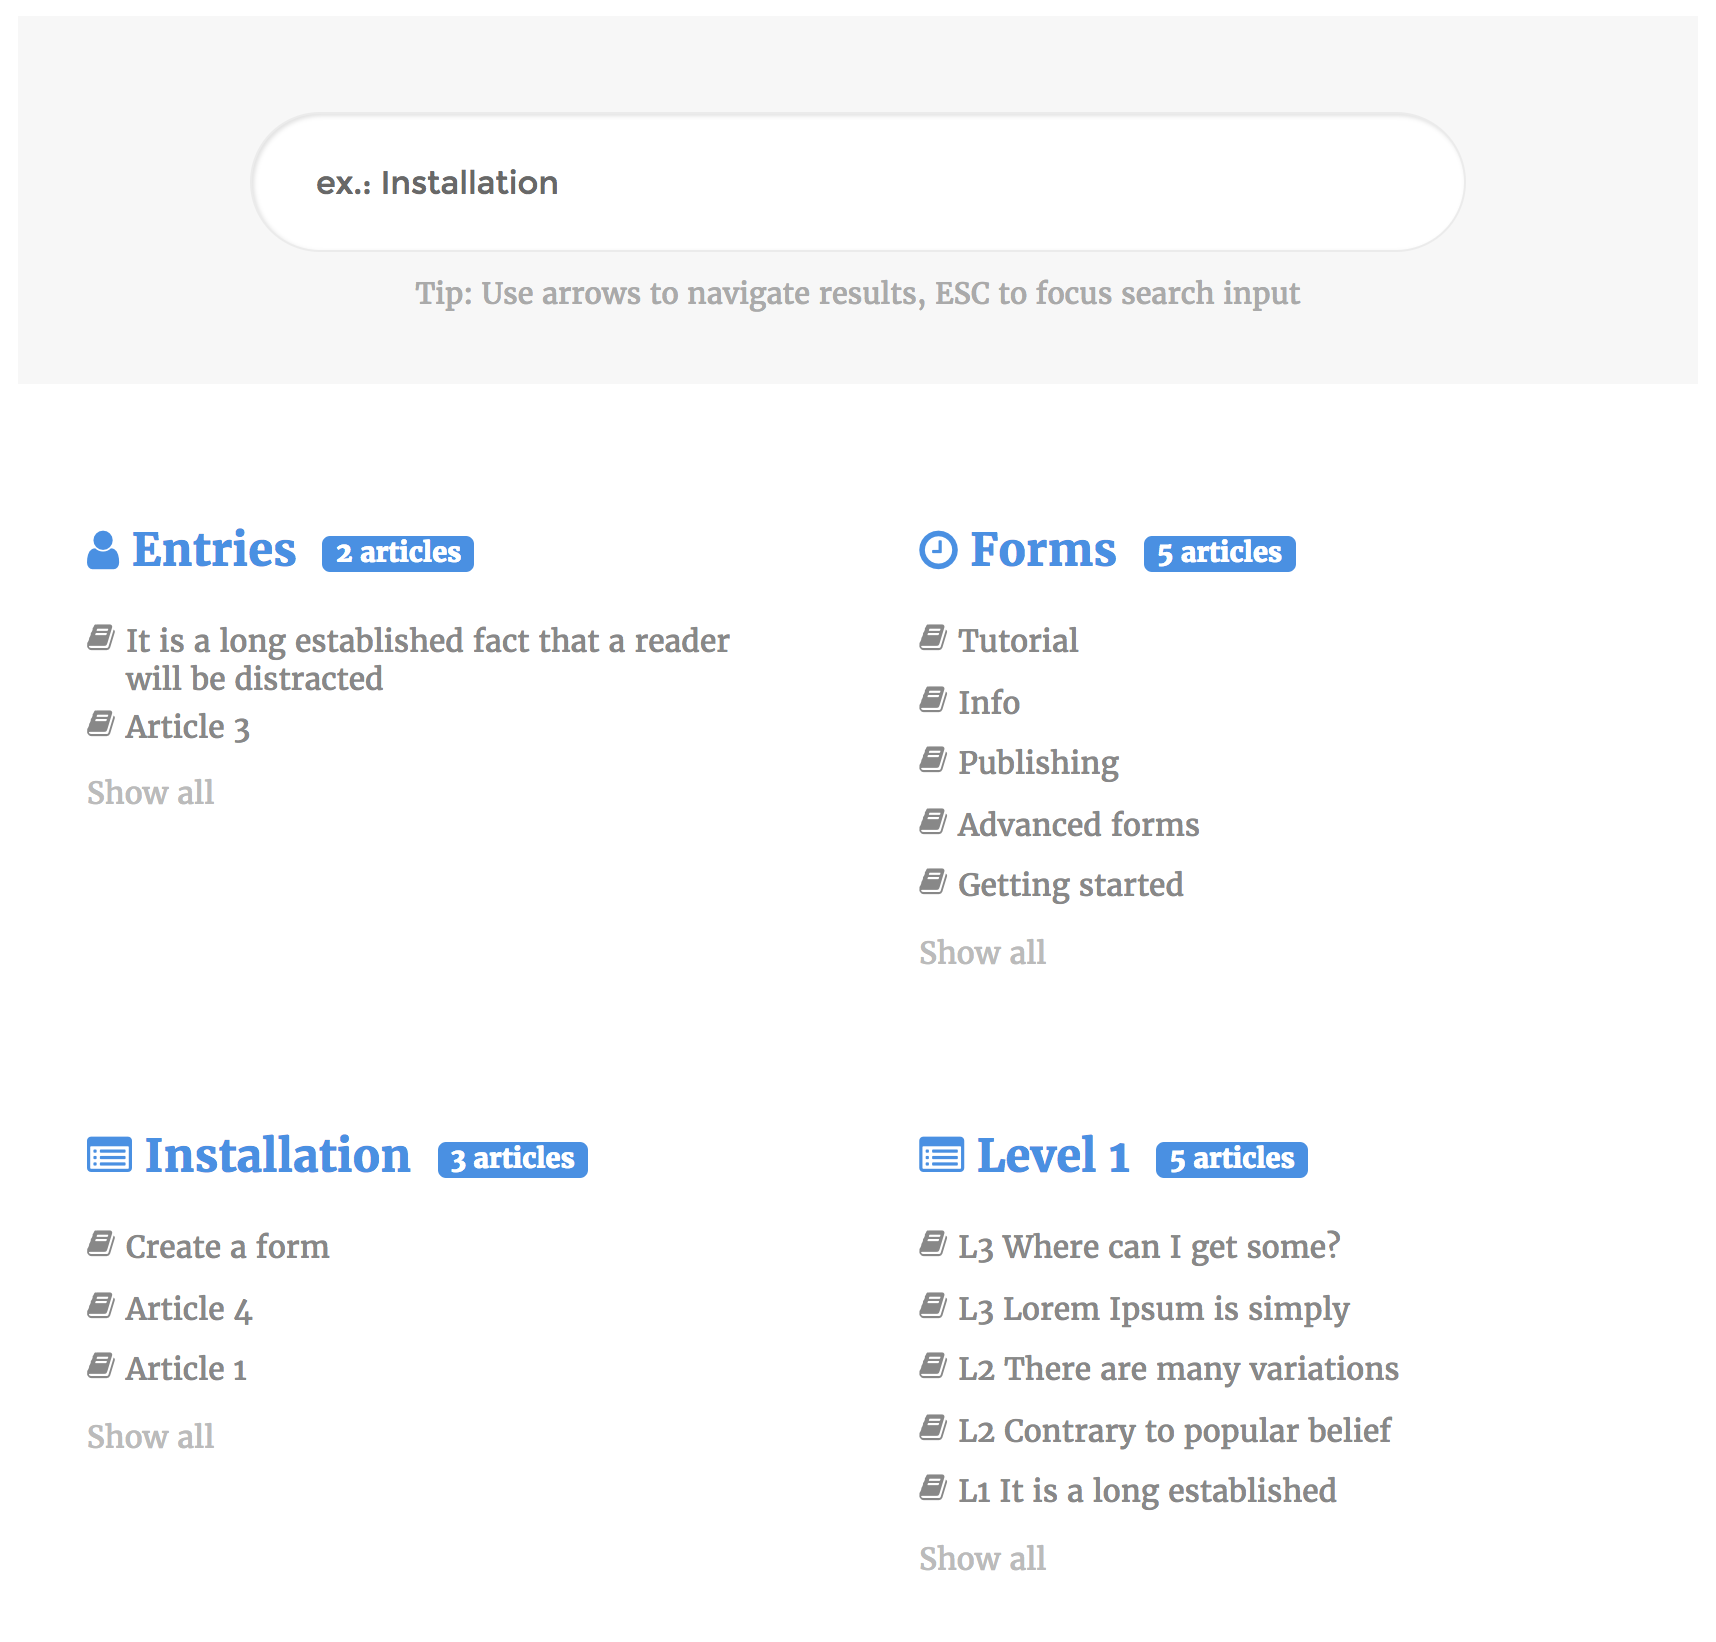Click the 5 articles badge beside Forms
Viewport: 1716px width, 1642px height.
(1220, 553)
